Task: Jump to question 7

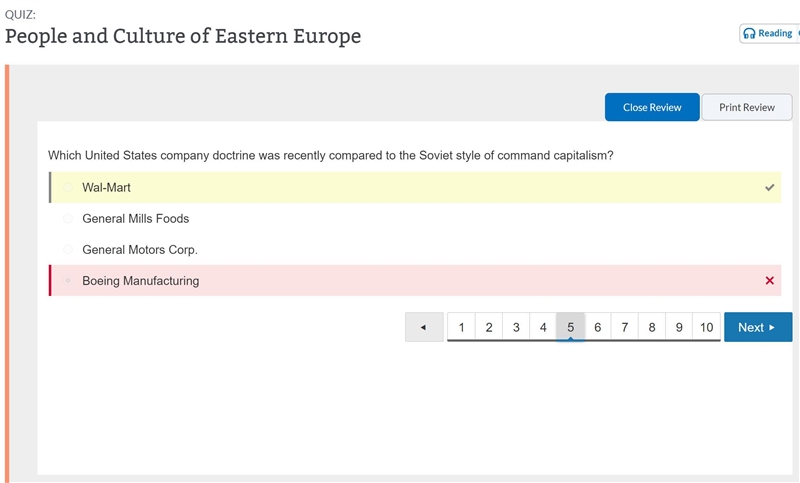Action: 624,327
